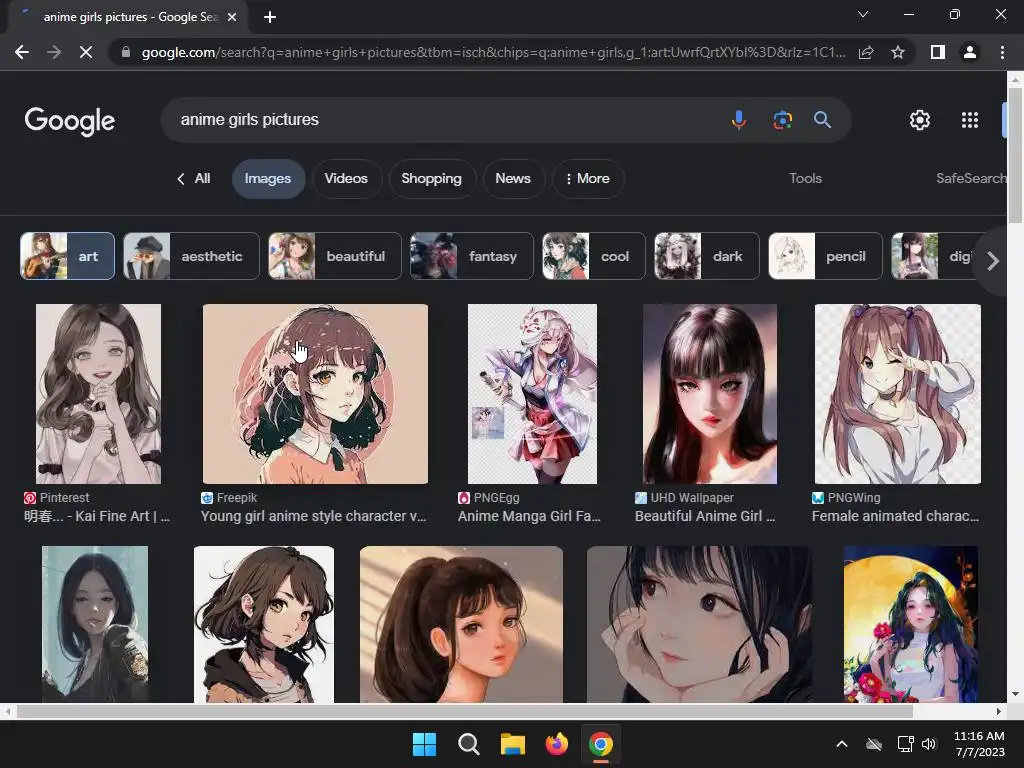Screen dimensions: 1024x768
Task: Switch to Videos results
Action: click(x=346, y=178)
